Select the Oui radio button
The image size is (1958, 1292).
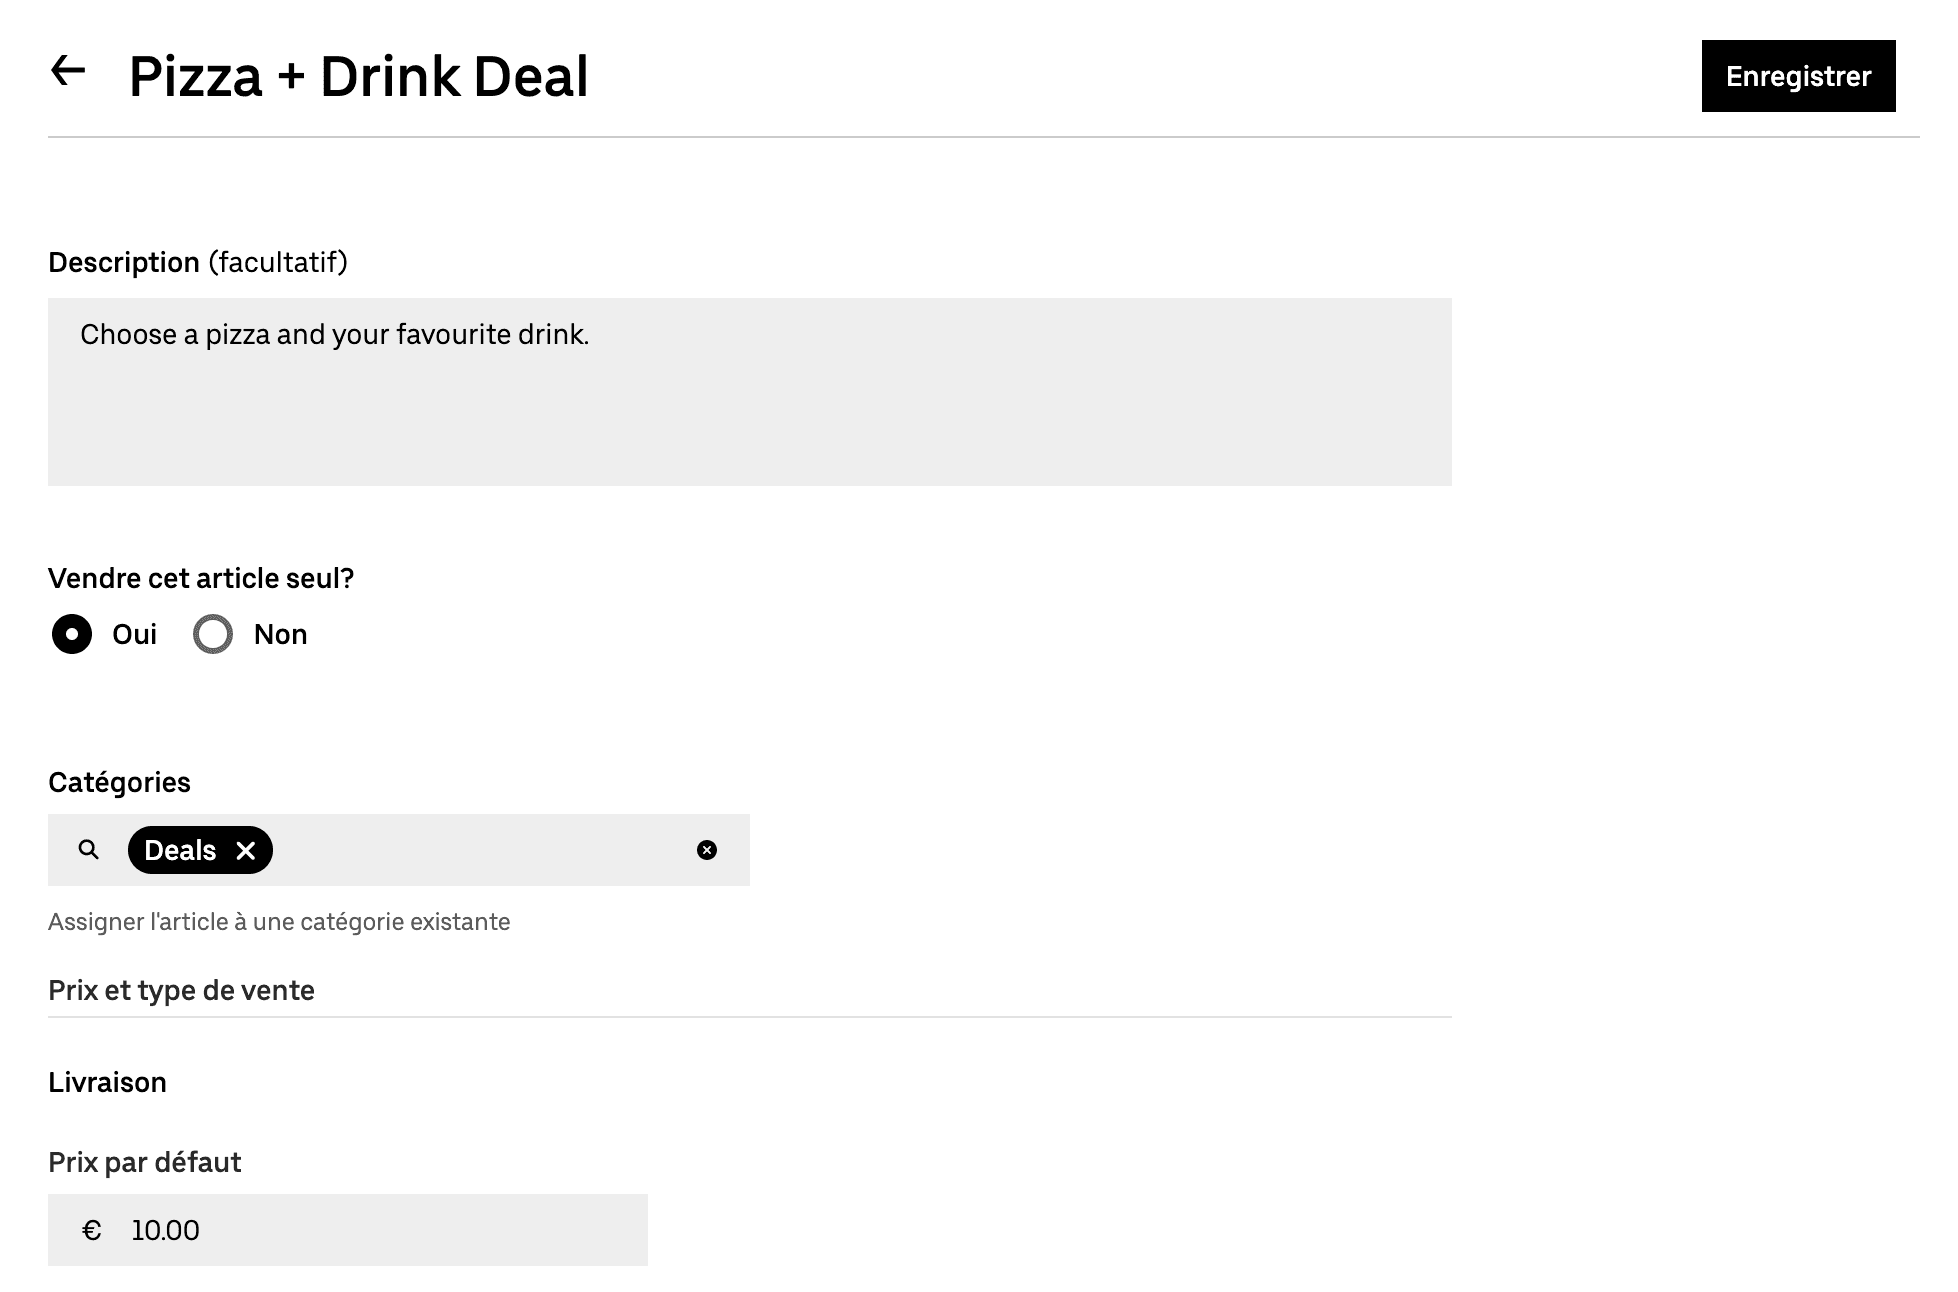[x=72, y=634]
